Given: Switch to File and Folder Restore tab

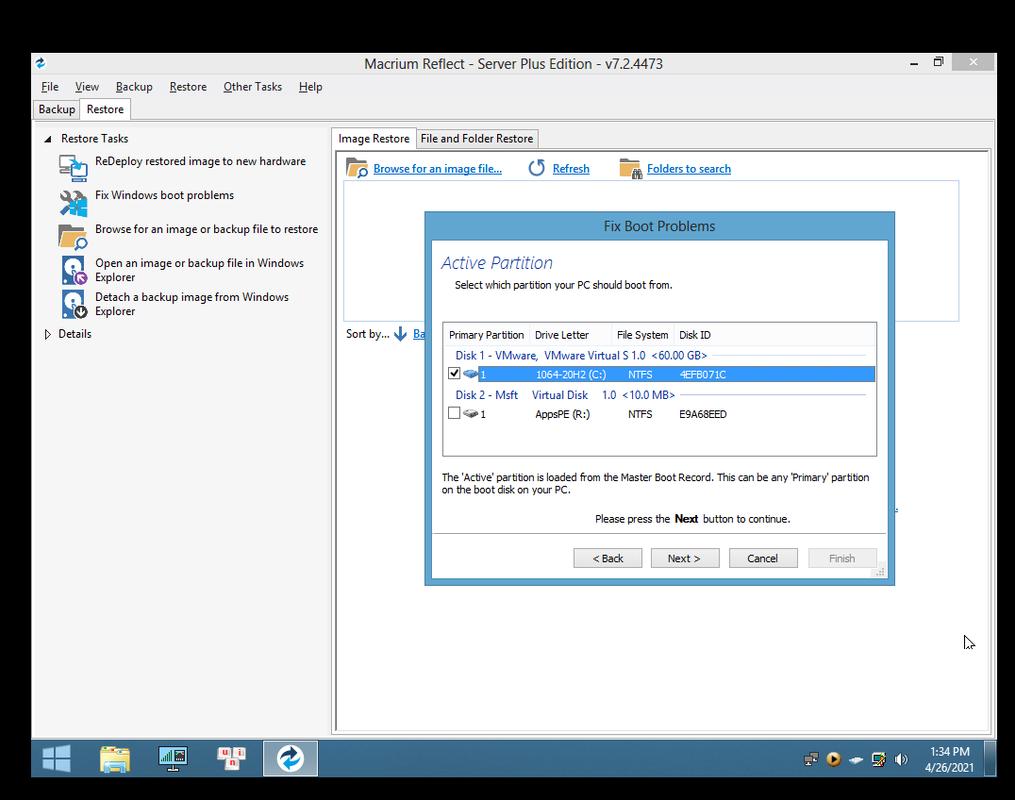Looking at the screenshot, I should pos(476,139).
